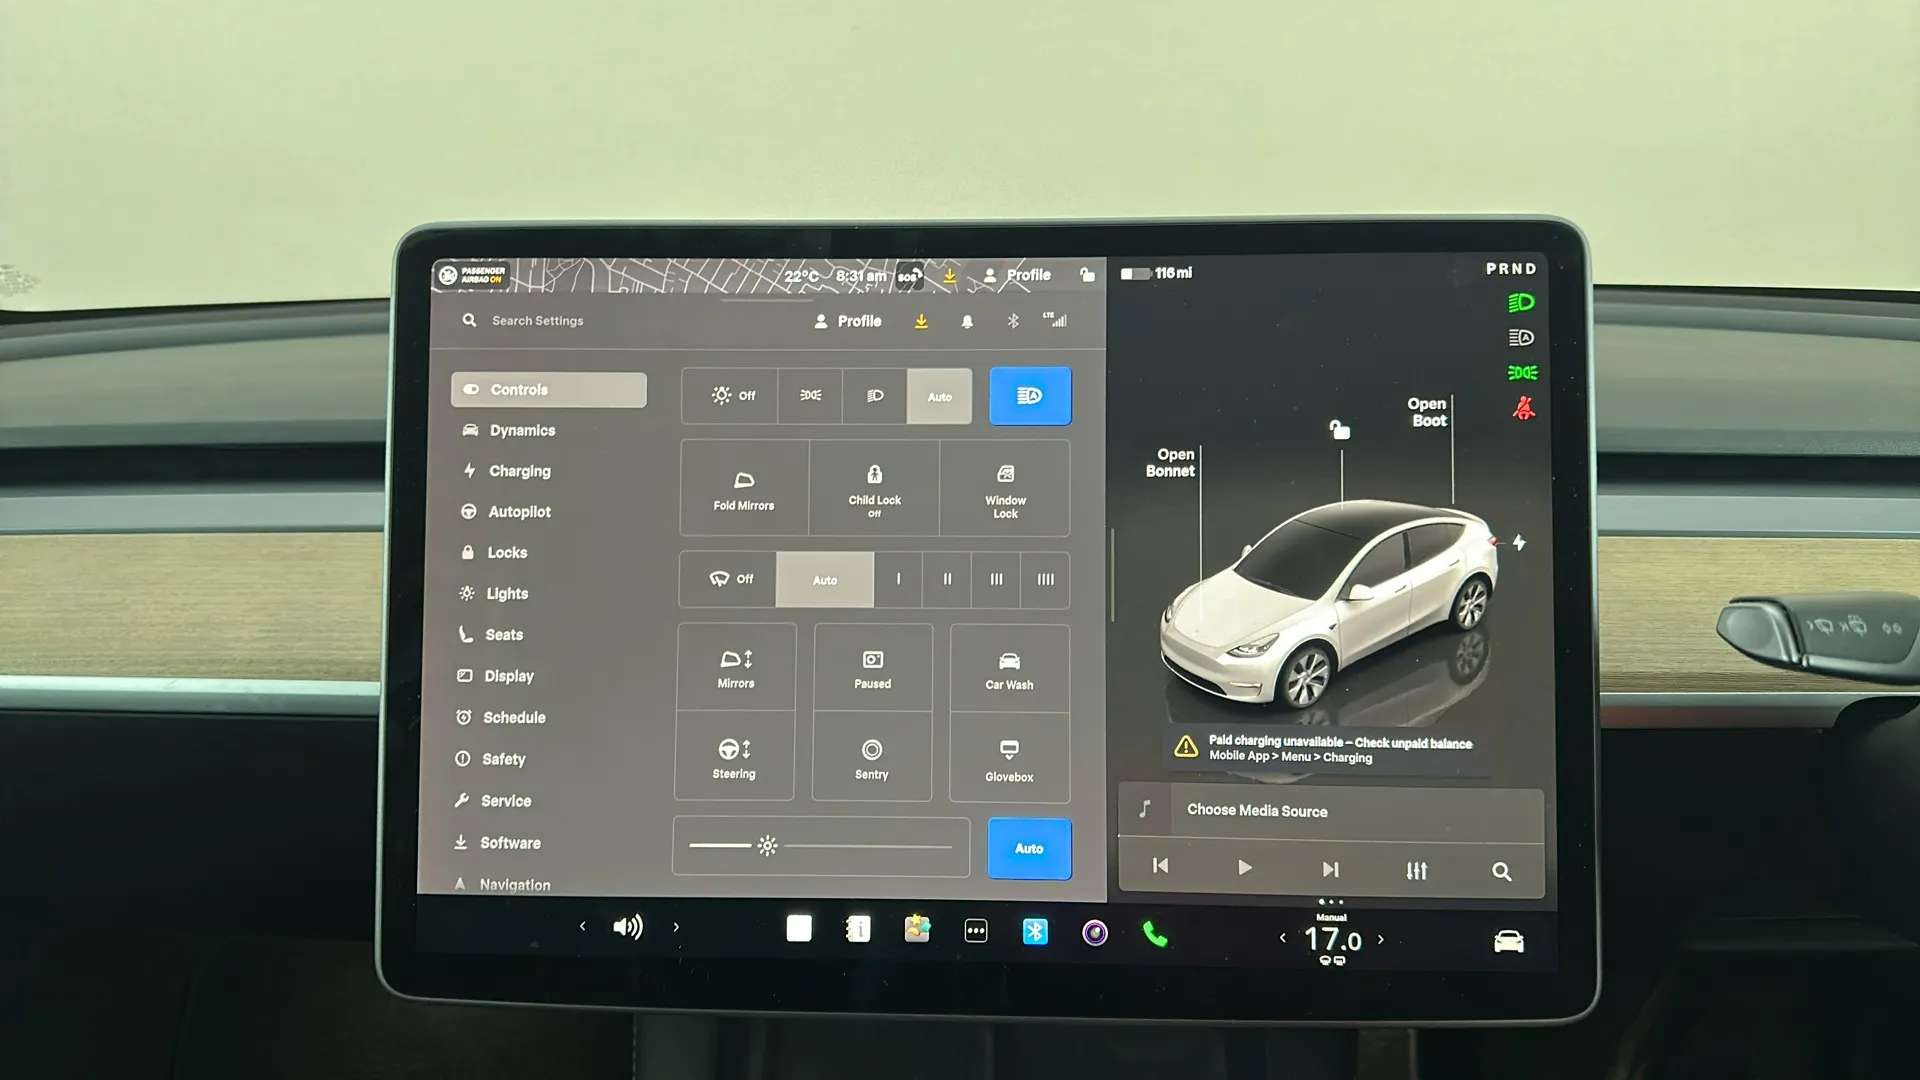Screen dimensions: 1920x1080
Task: Open the Phone app
Action: click(1154, 934)
